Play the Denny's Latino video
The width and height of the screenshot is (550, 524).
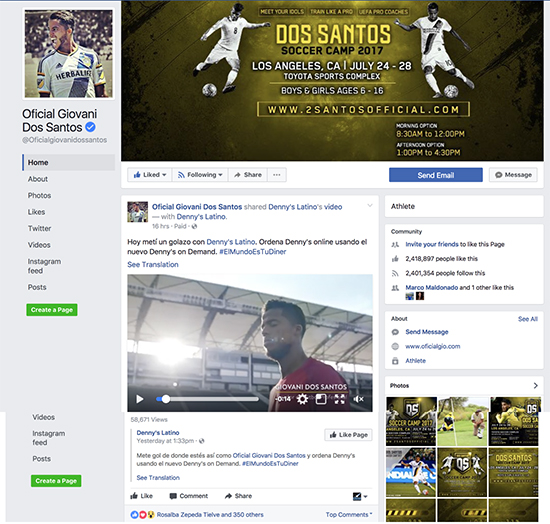pos(140,399)
